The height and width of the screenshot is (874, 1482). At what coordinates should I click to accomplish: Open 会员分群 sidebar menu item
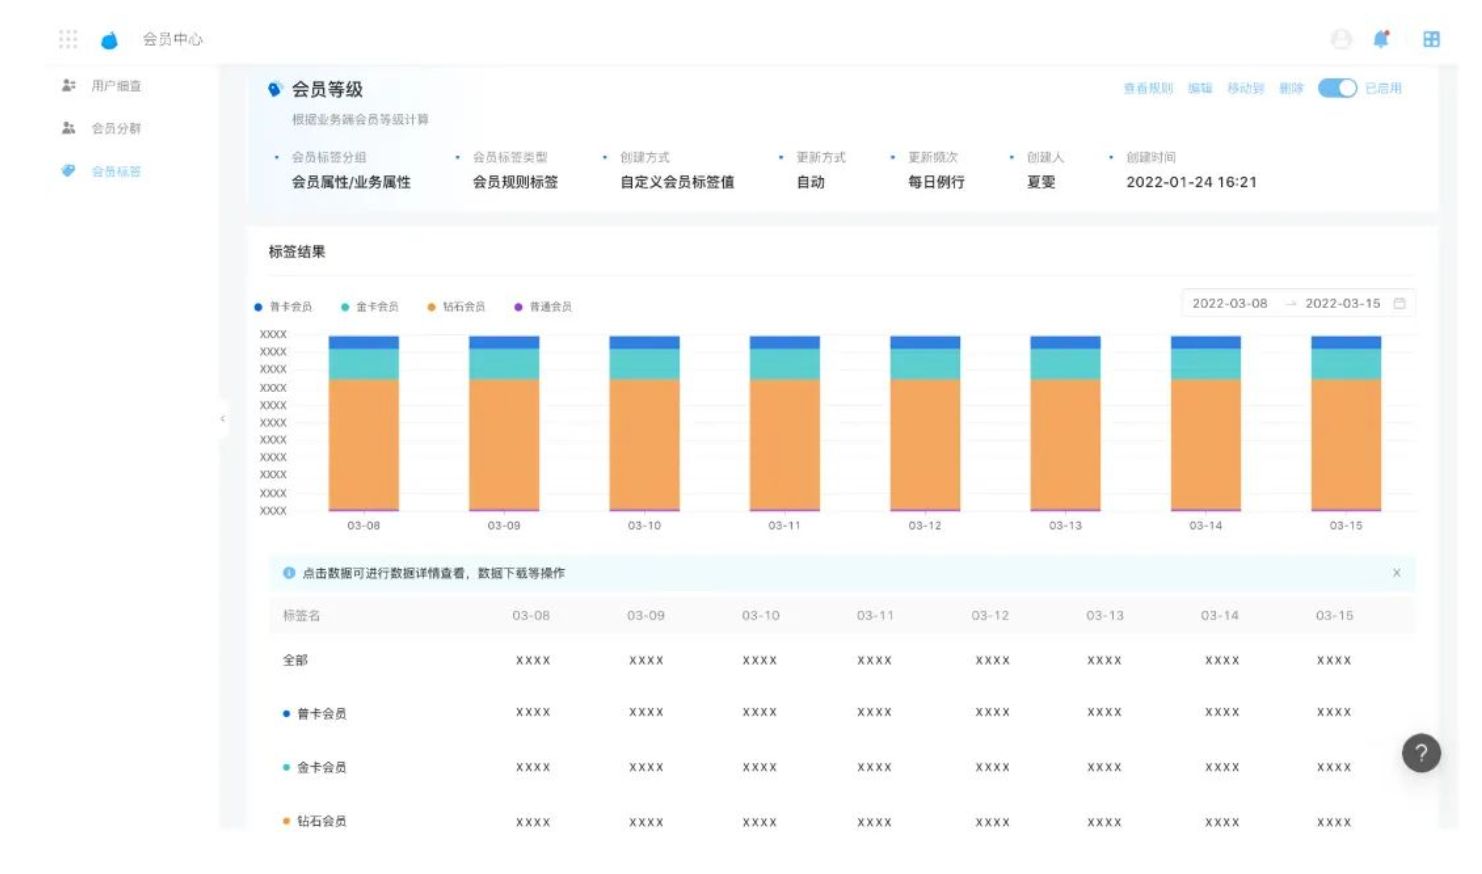pyautogui.click(x=115, y=128)
